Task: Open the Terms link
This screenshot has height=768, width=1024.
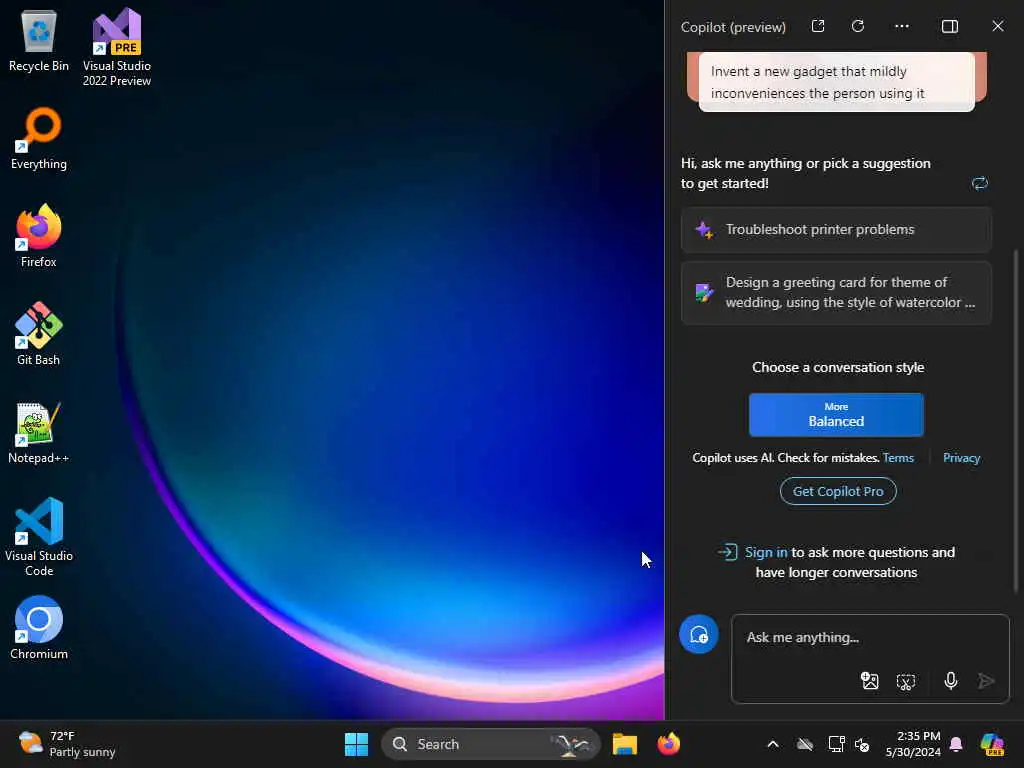Action: (x=898, y=458)
